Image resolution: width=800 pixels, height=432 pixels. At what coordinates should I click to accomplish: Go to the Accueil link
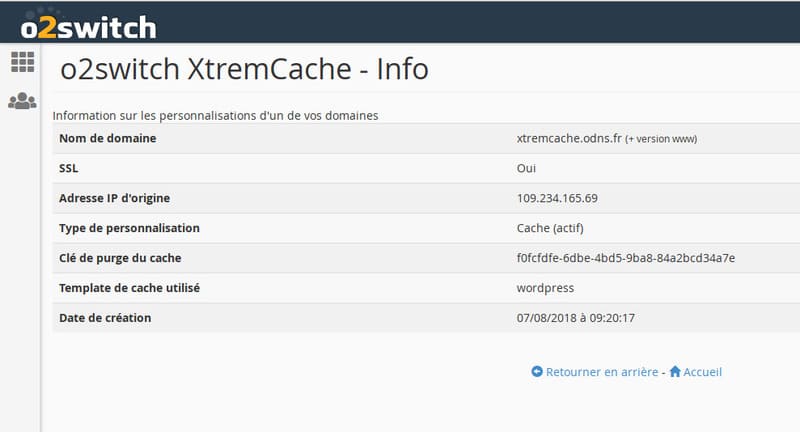coord(703,372)
